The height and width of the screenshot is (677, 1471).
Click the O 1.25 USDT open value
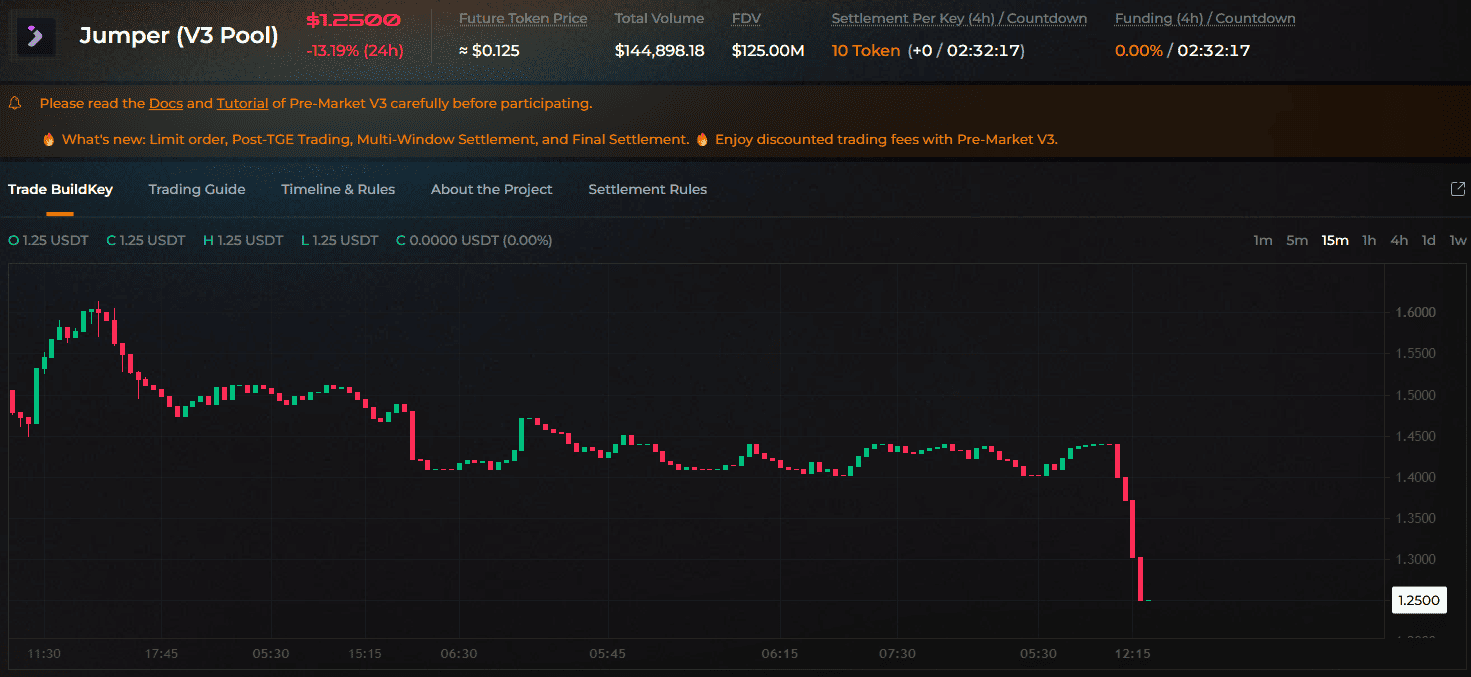click(48, 240)
